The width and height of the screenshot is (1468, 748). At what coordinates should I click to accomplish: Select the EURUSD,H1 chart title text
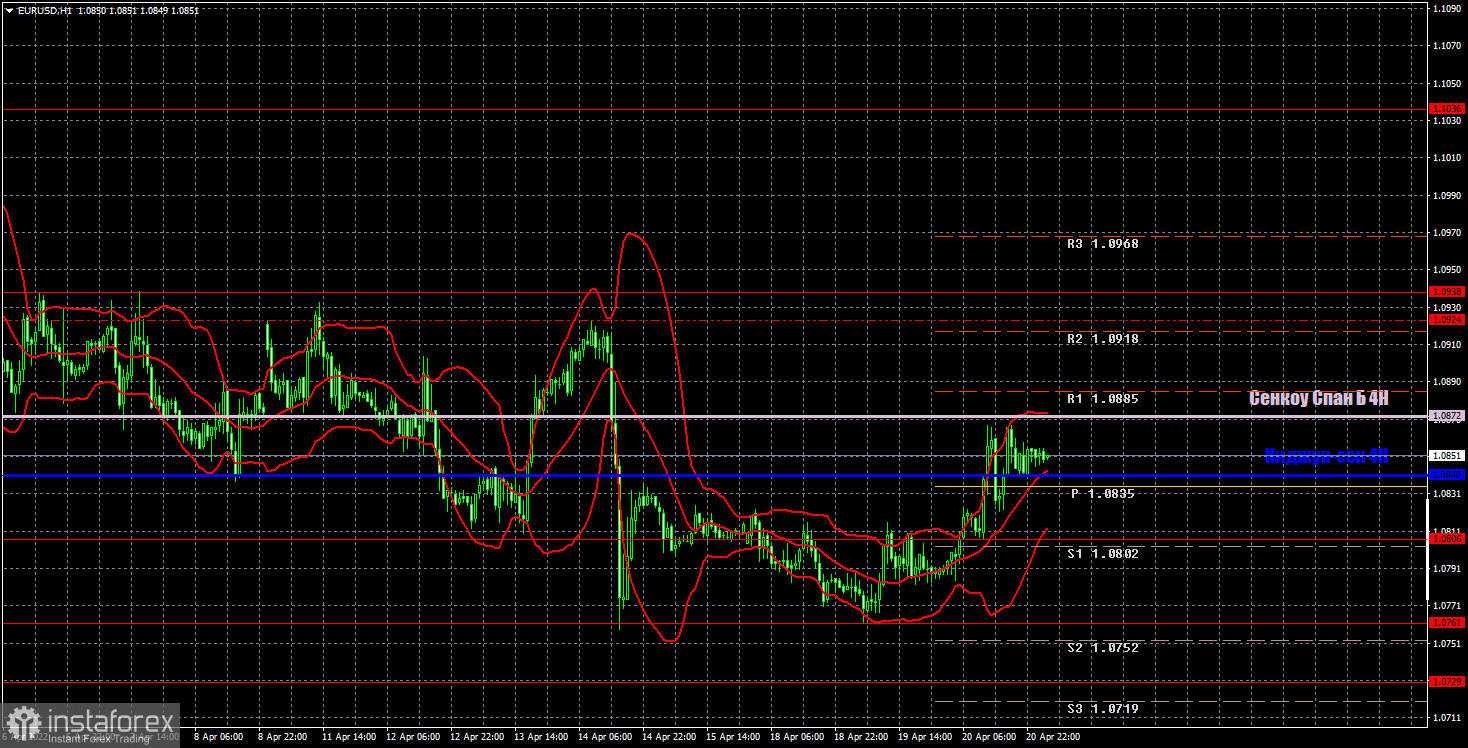coord(44,10)
